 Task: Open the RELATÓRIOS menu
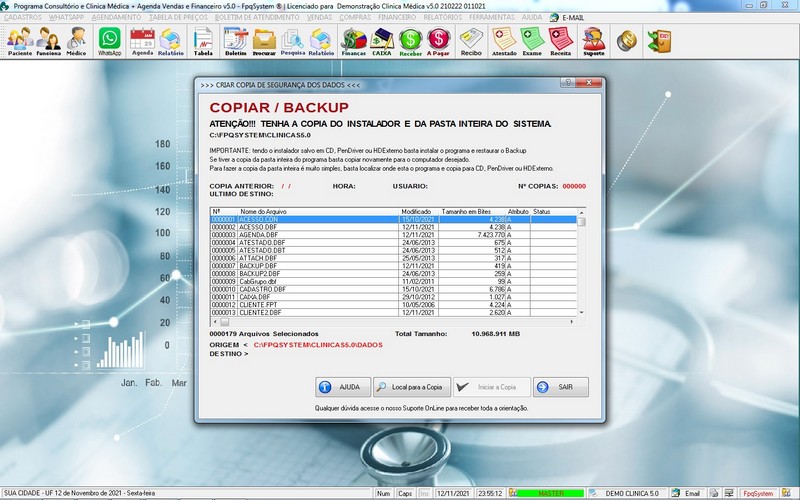[x=442, y=17]
